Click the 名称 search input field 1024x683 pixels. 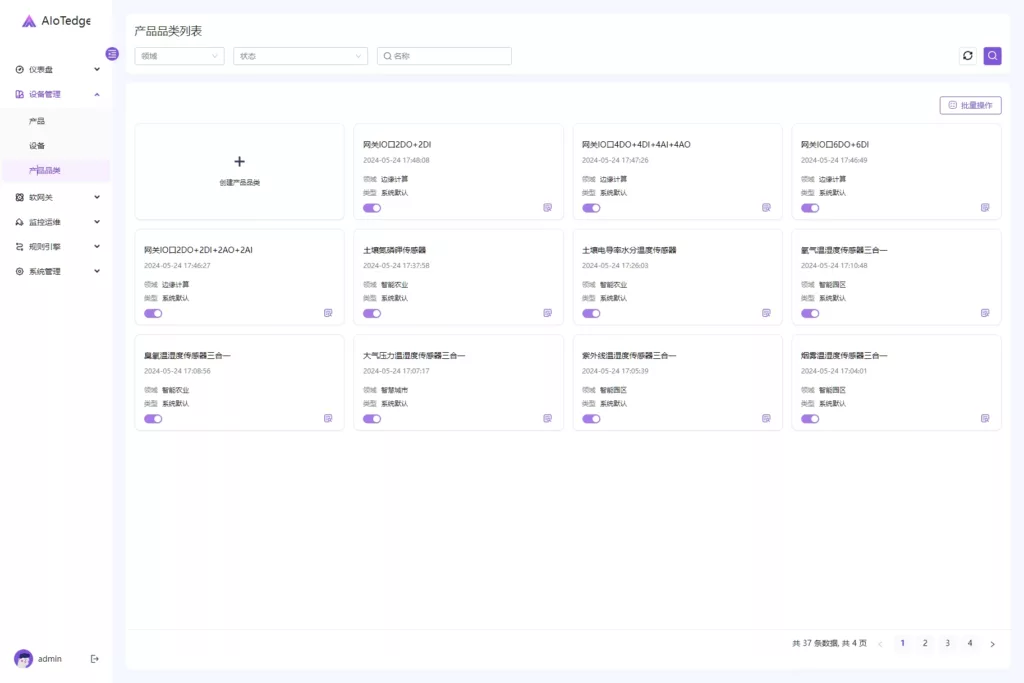[448, 56]
